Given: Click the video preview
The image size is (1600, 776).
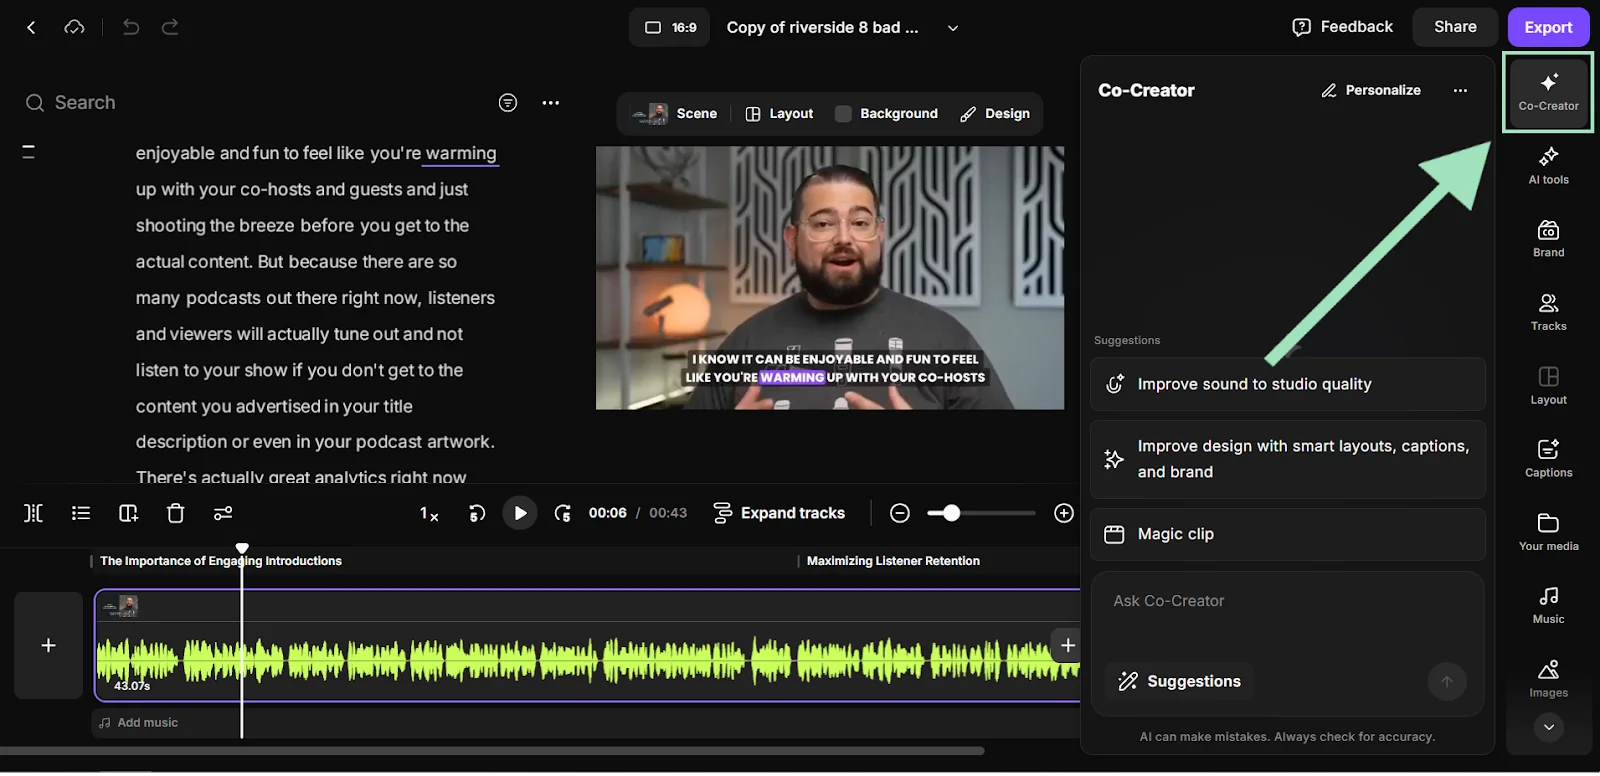Looking at the screenshot, I should point(830,278).
